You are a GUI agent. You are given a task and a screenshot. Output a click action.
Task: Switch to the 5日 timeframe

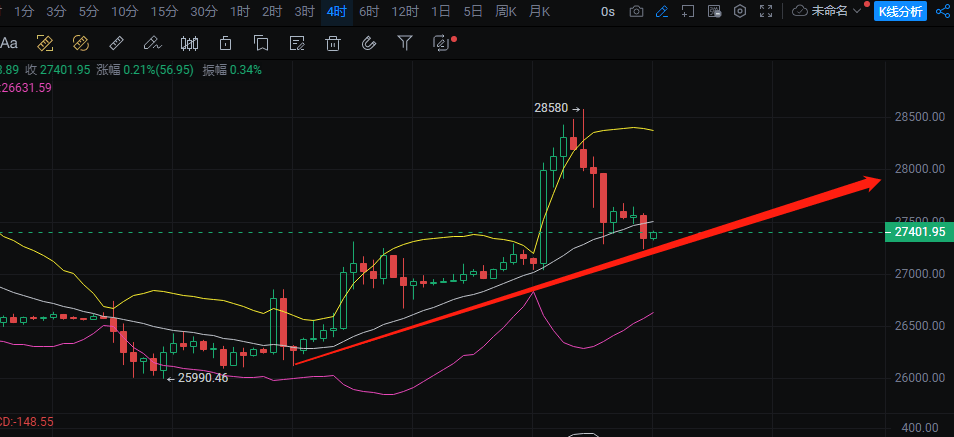pyautogui.click(x=473, y=11)
